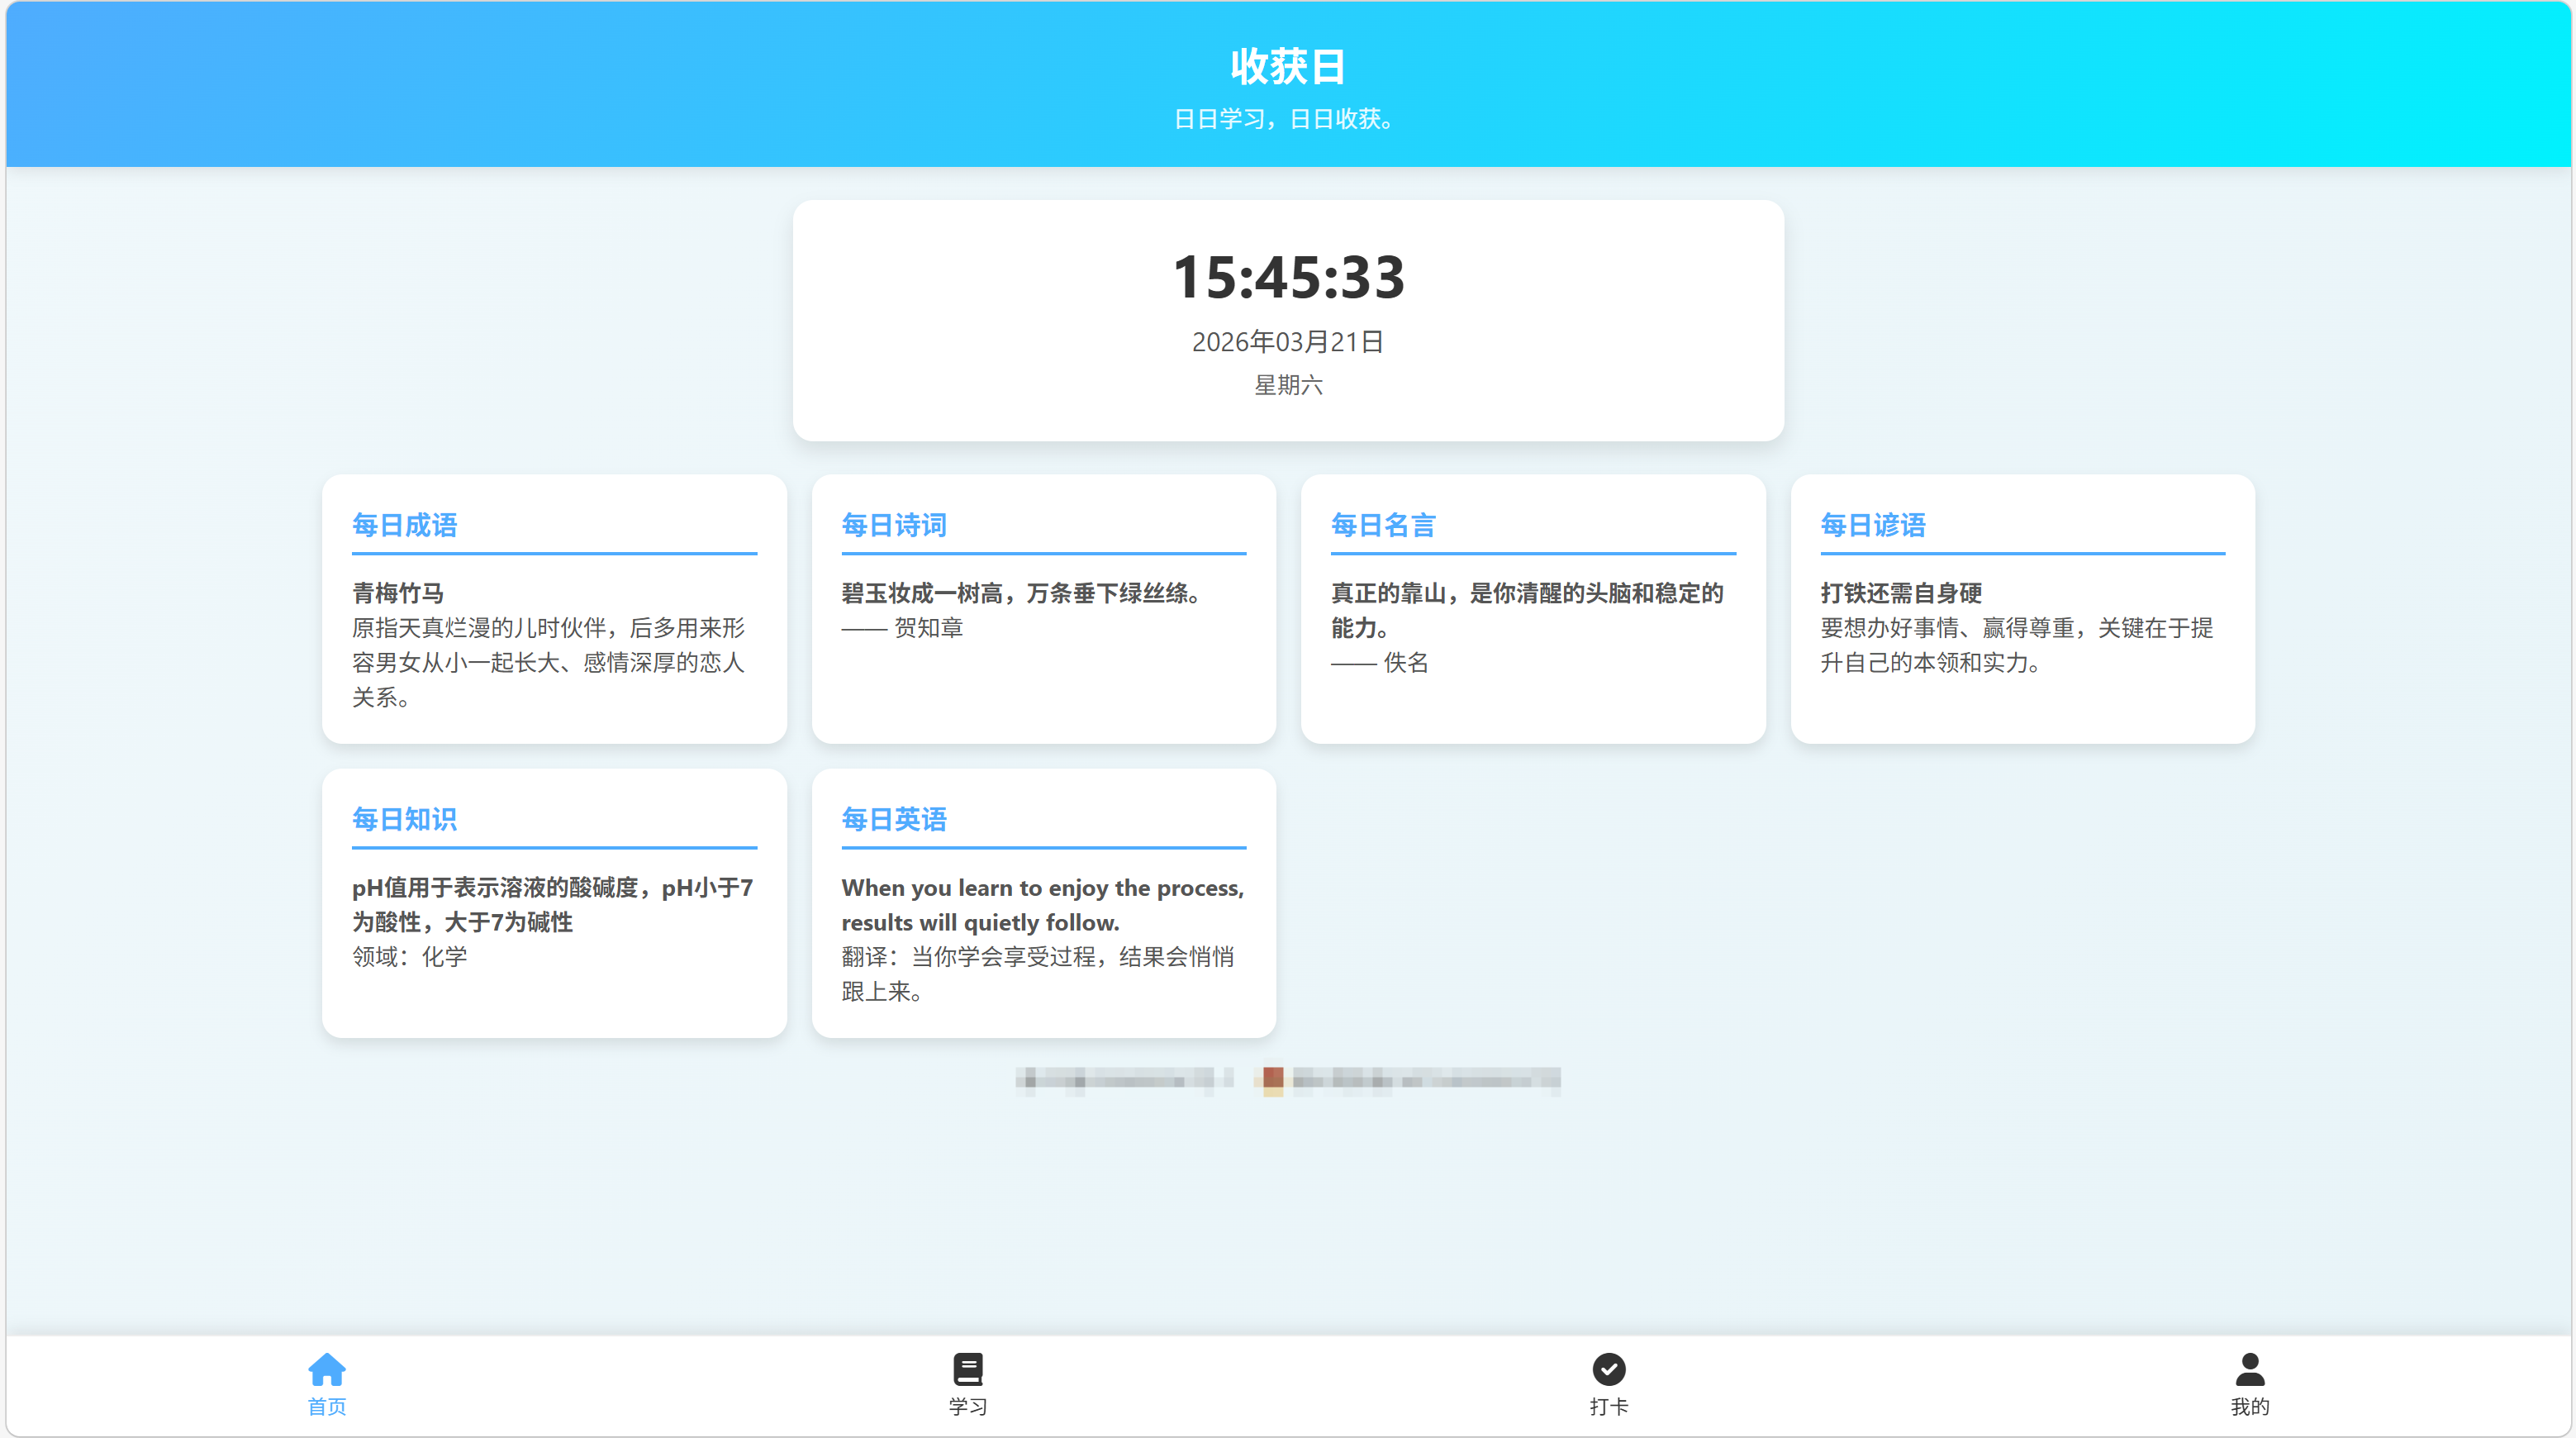Select the 学习 tab label
This screenshot has width=2576, height=1438.
pyautogui.click(x=967, y=1406)
